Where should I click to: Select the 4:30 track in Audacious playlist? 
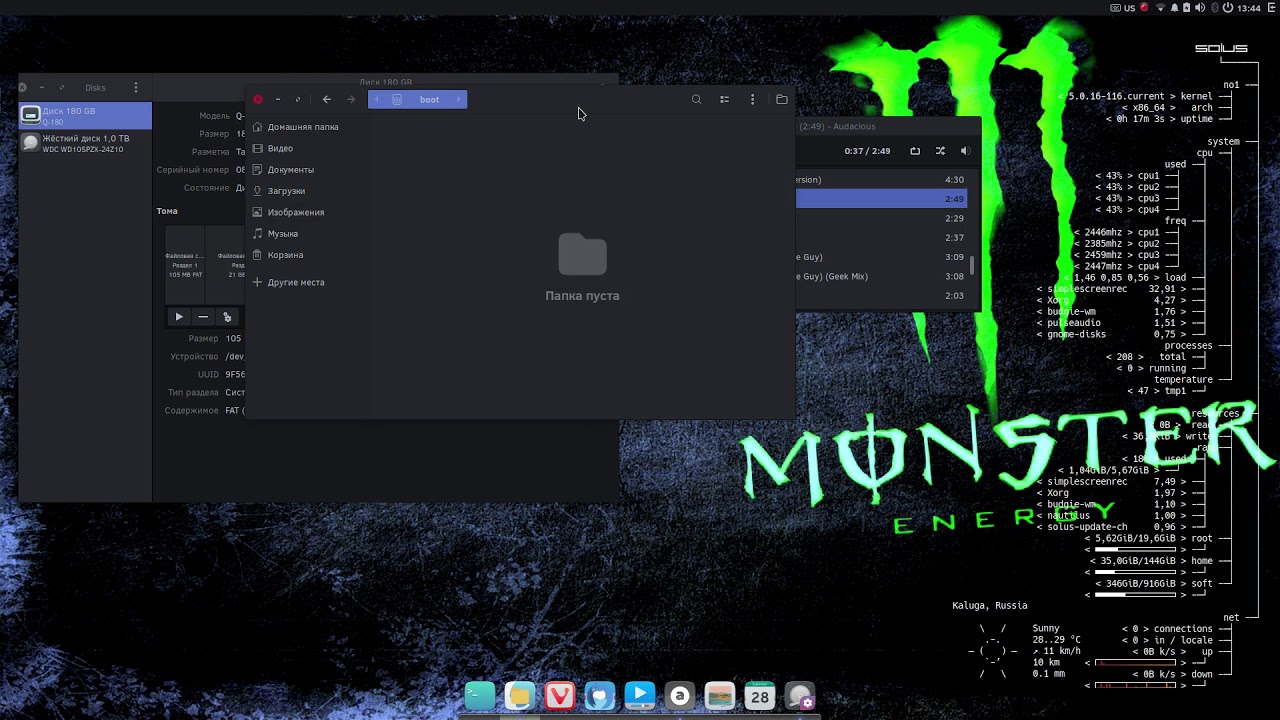tap(881, 180)
